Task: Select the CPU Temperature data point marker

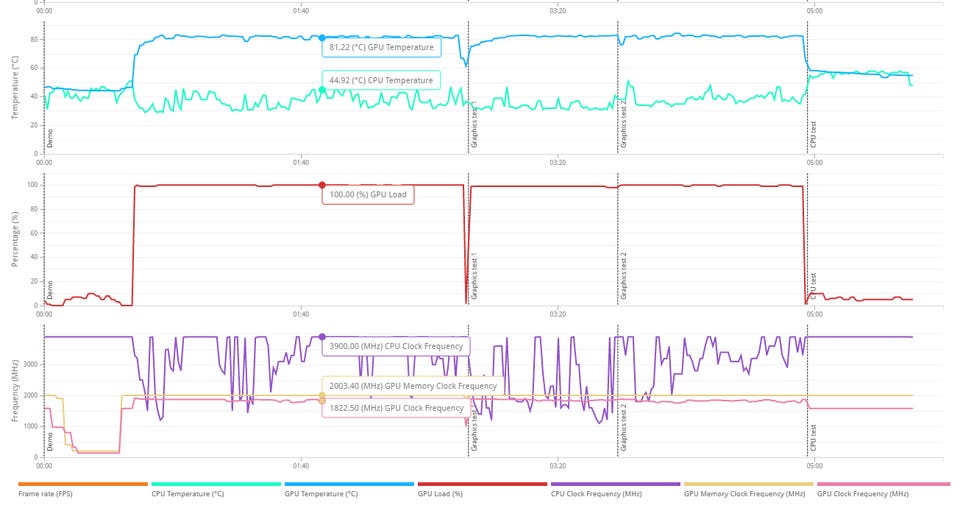Action: (x=322, y=90)
